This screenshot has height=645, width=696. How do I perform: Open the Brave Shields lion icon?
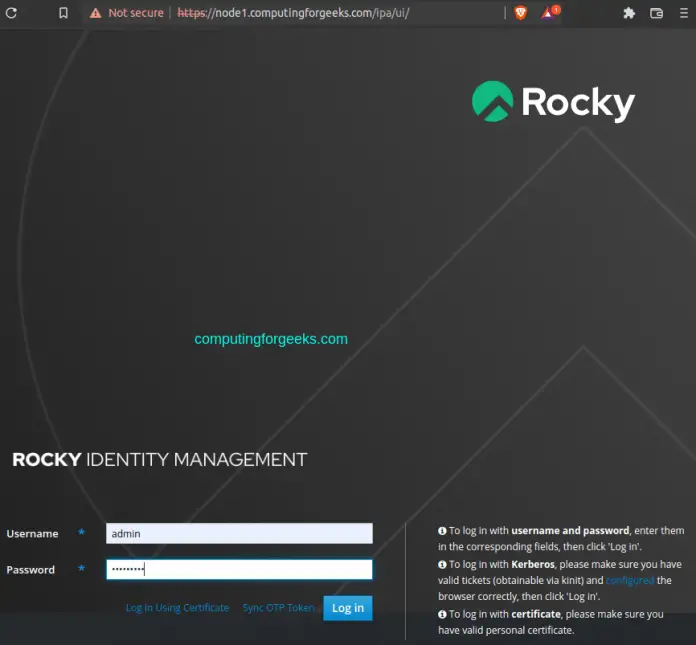(521, 13)
